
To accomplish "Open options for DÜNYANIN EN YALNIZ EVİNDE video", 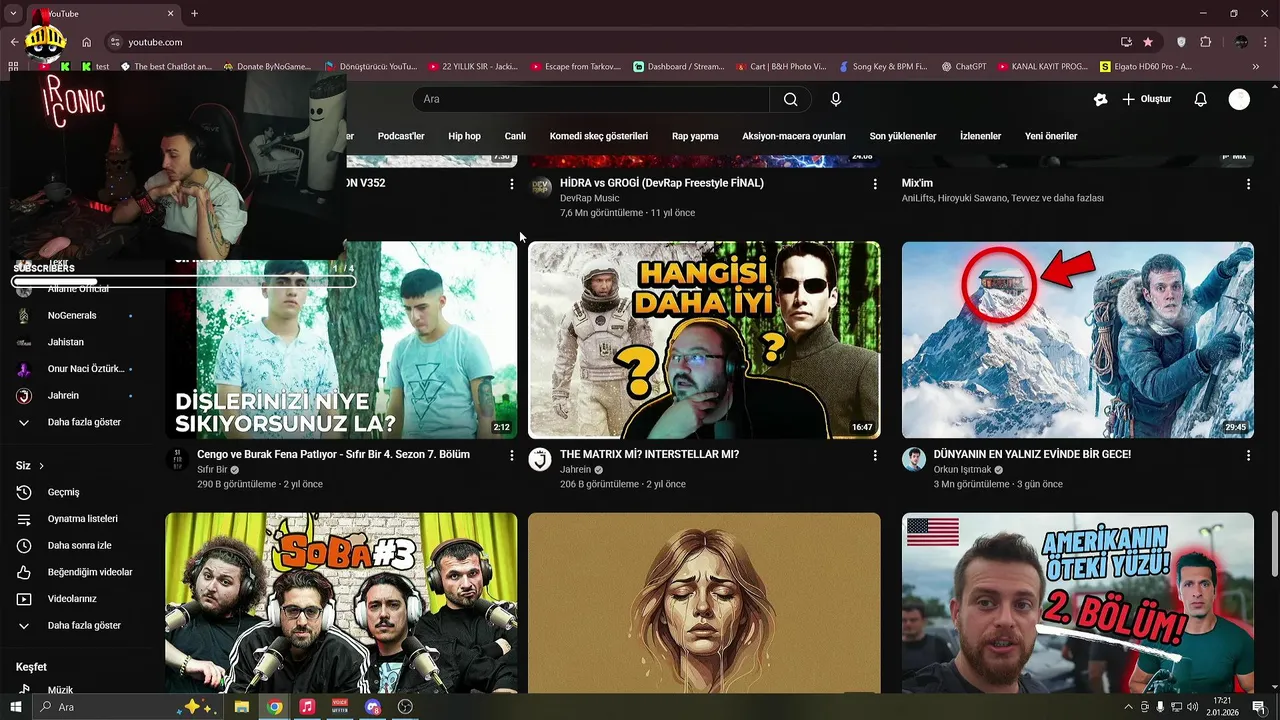I will click(x=1248, y=455).
